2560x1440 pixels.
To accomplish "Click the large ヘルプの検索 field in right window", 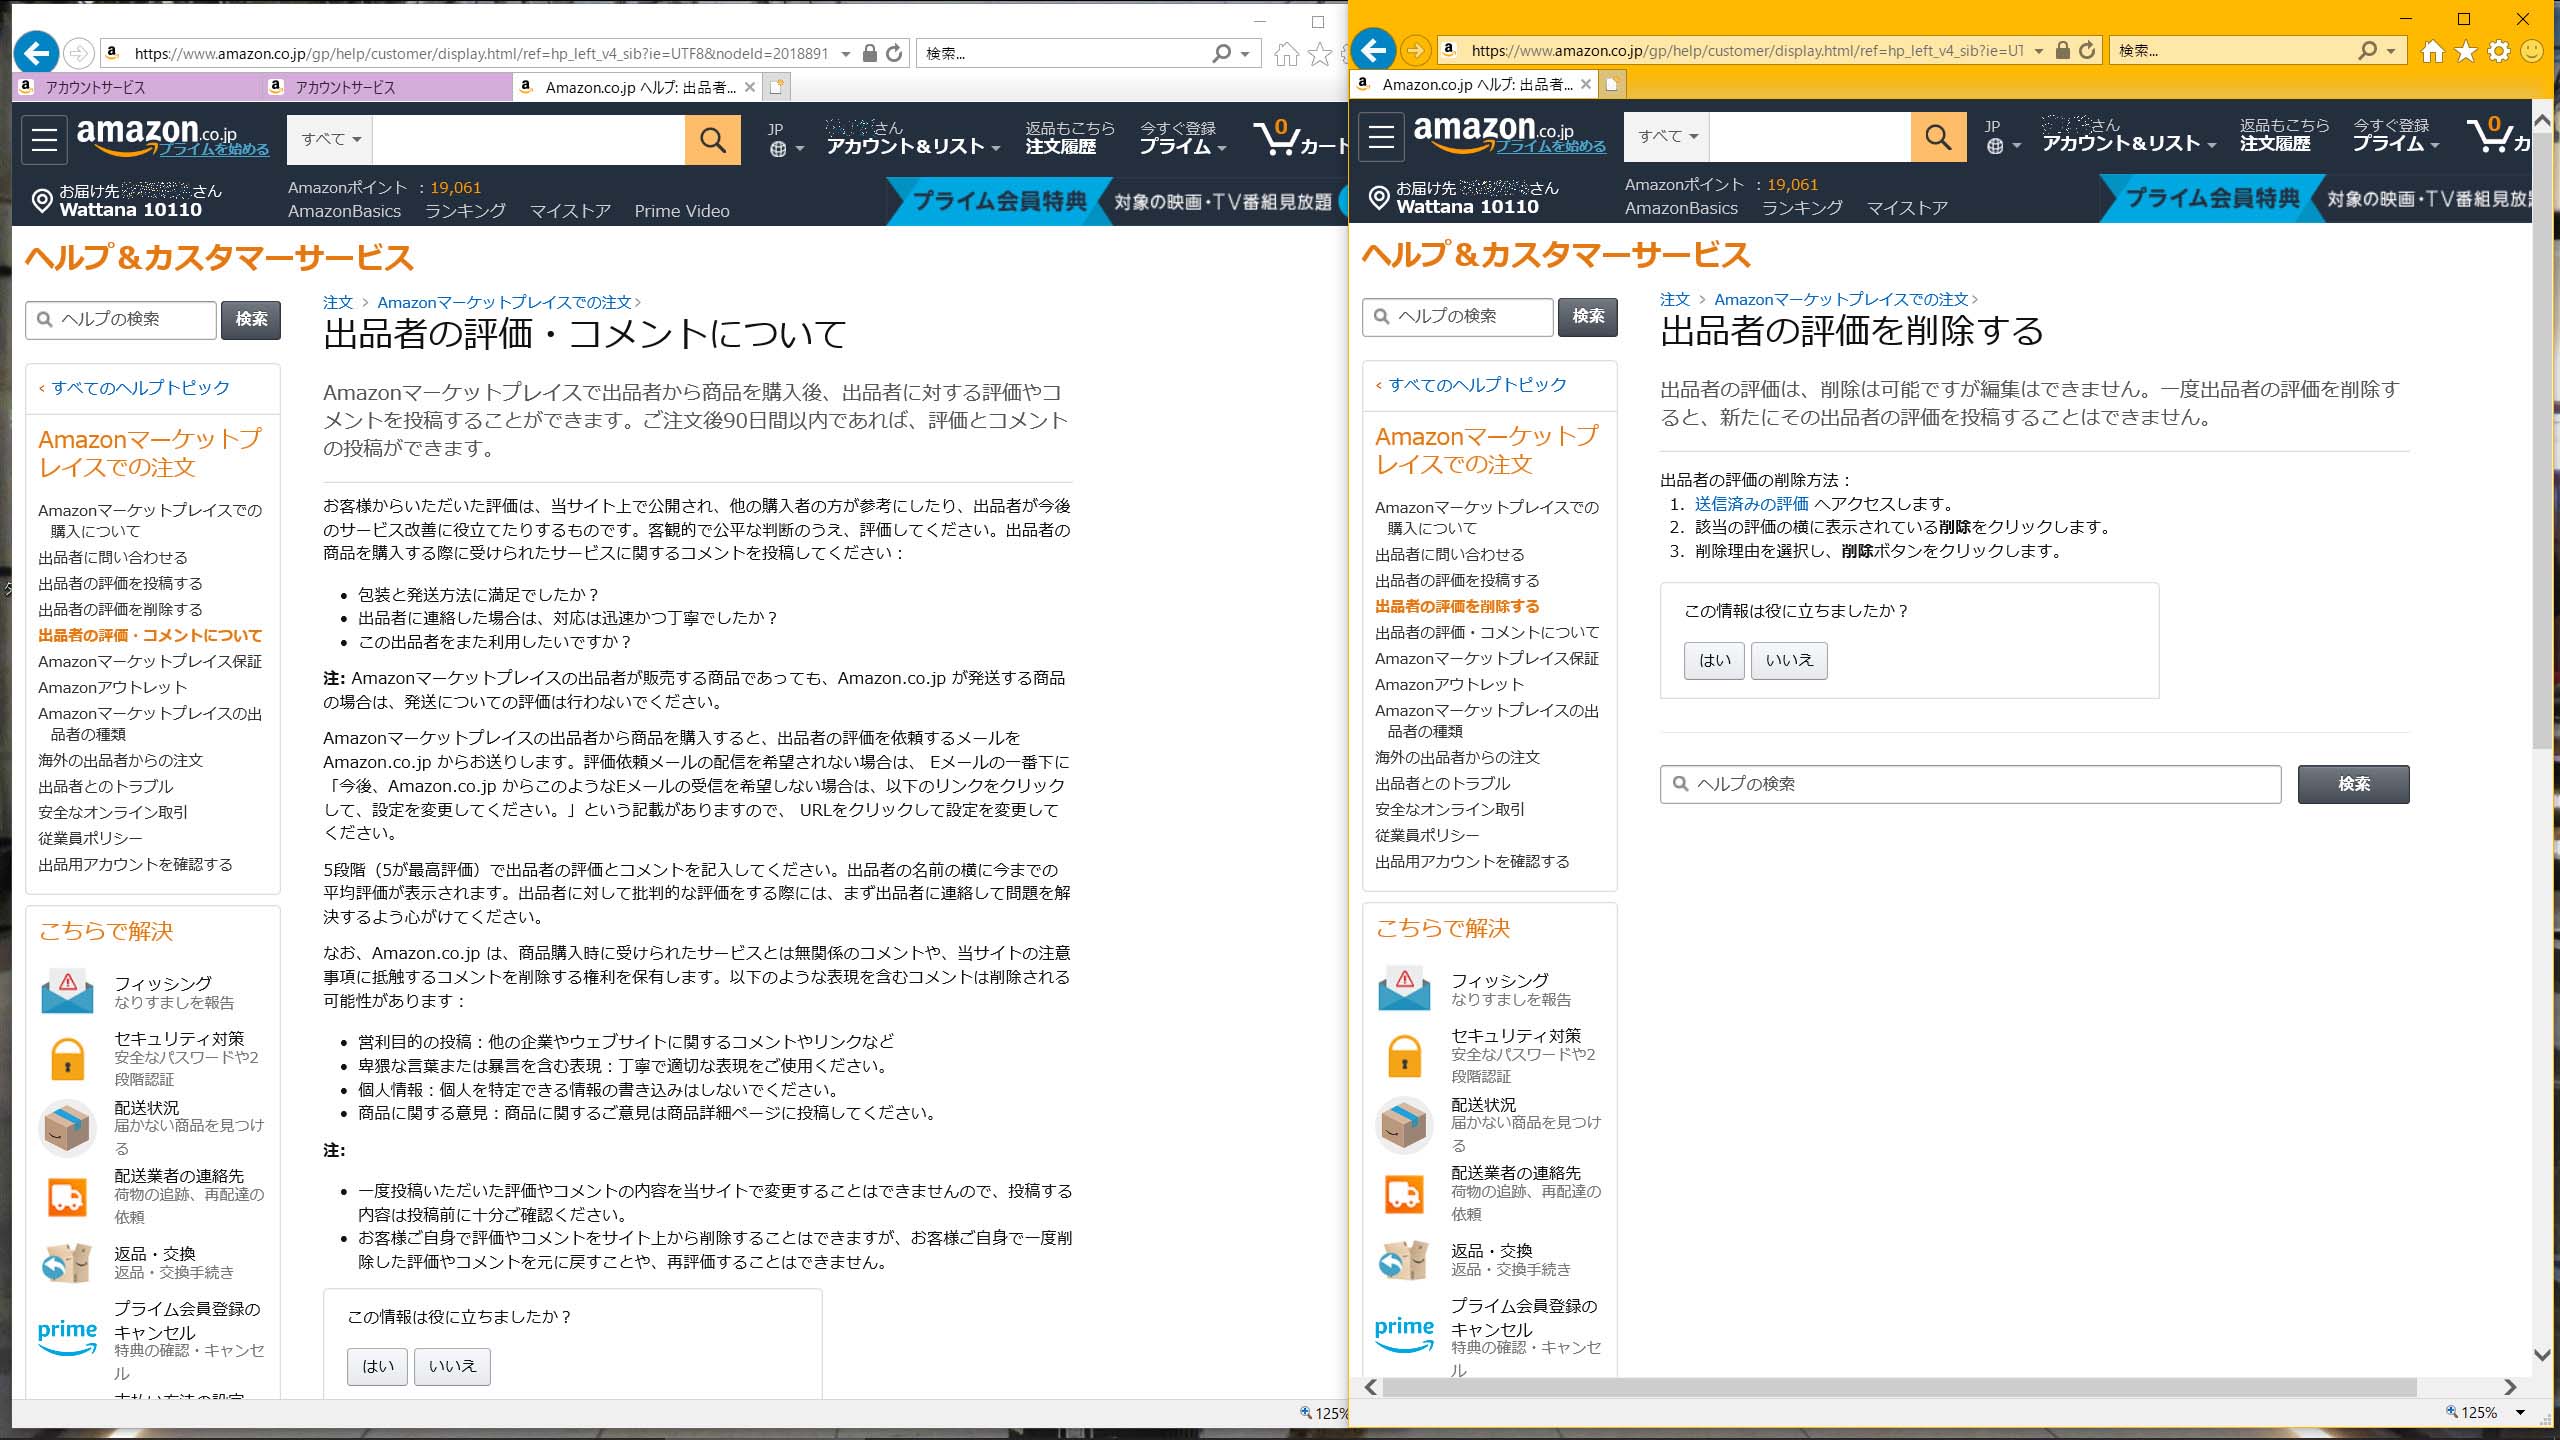I will click(x=1970, y=784).
